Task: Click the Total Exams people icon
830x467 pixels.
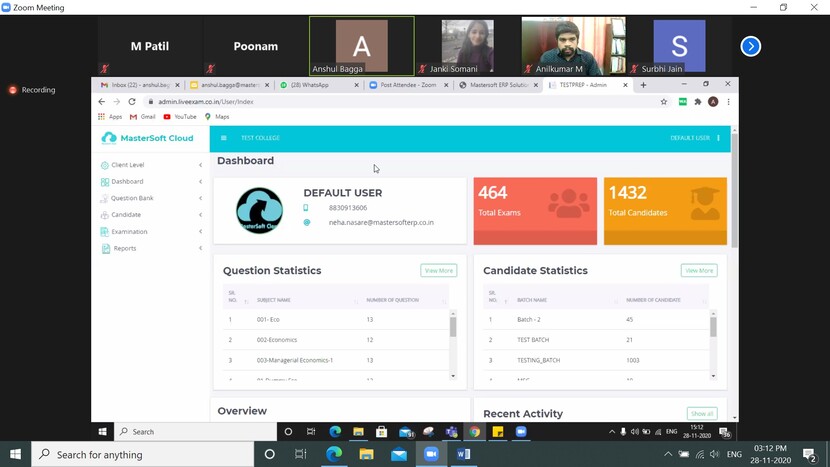Action: (x=569, y=204)
